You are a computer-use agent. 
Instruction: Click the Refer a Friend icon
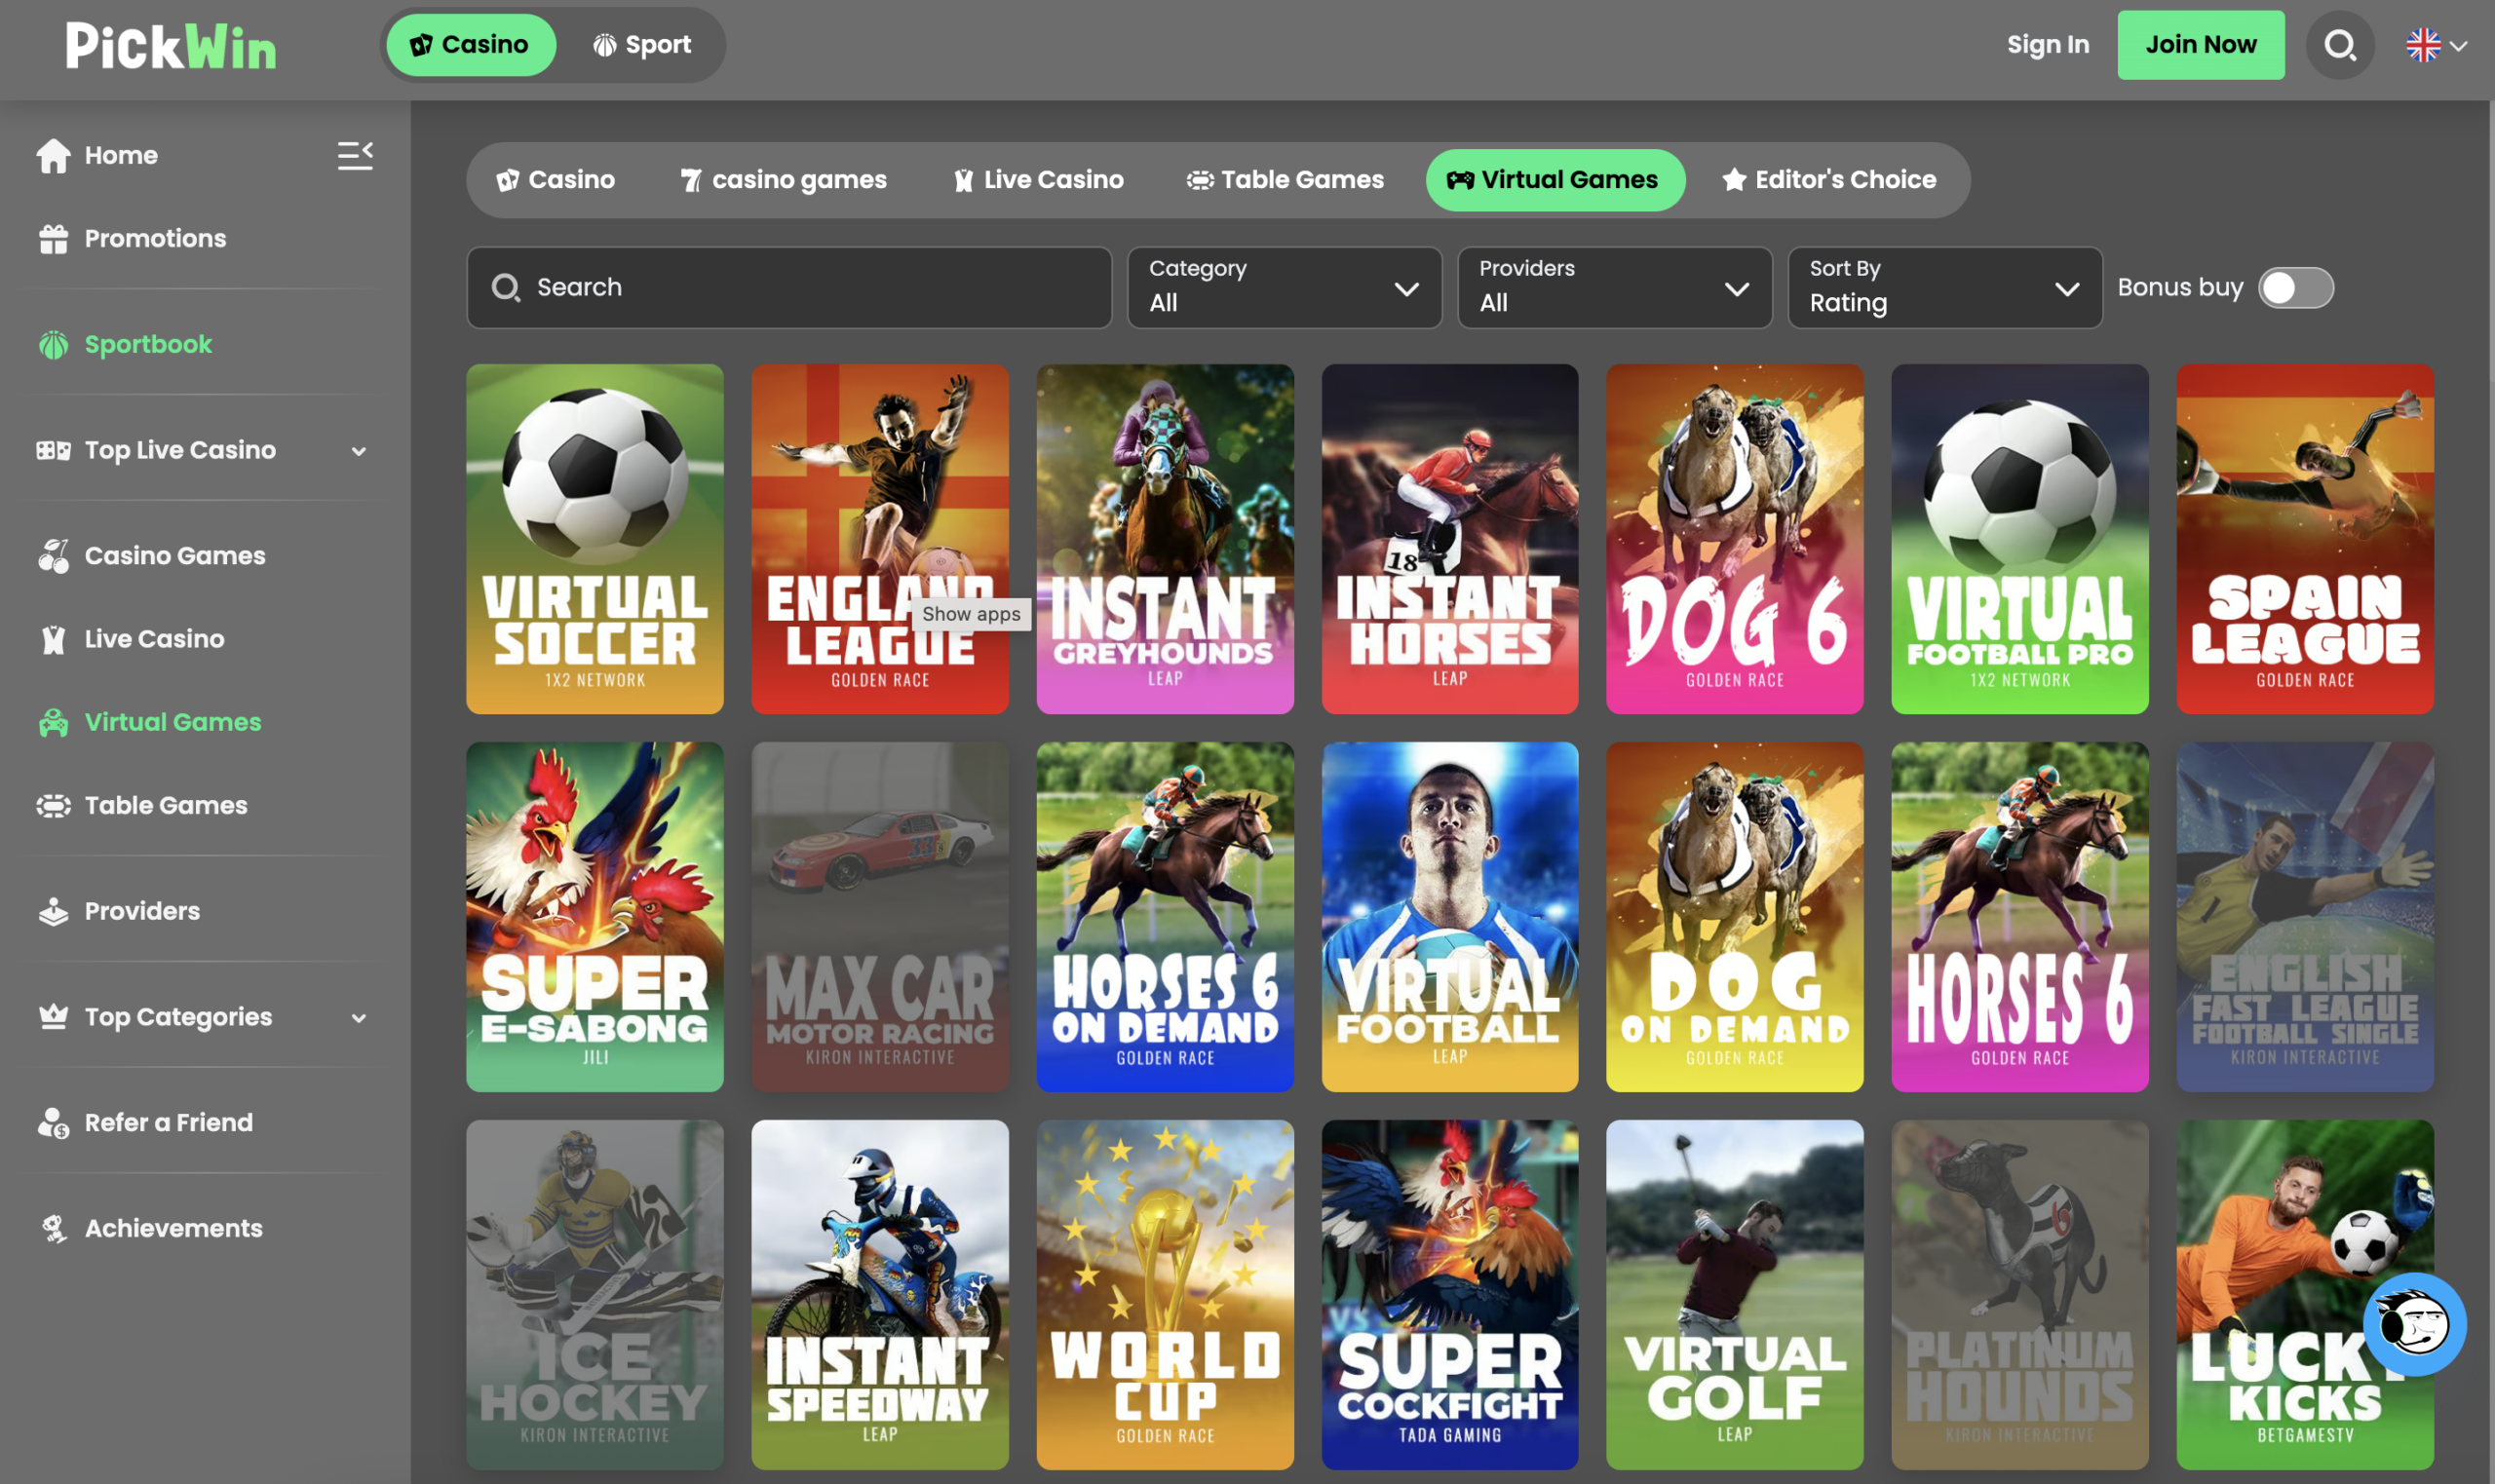click(53, 1123)
